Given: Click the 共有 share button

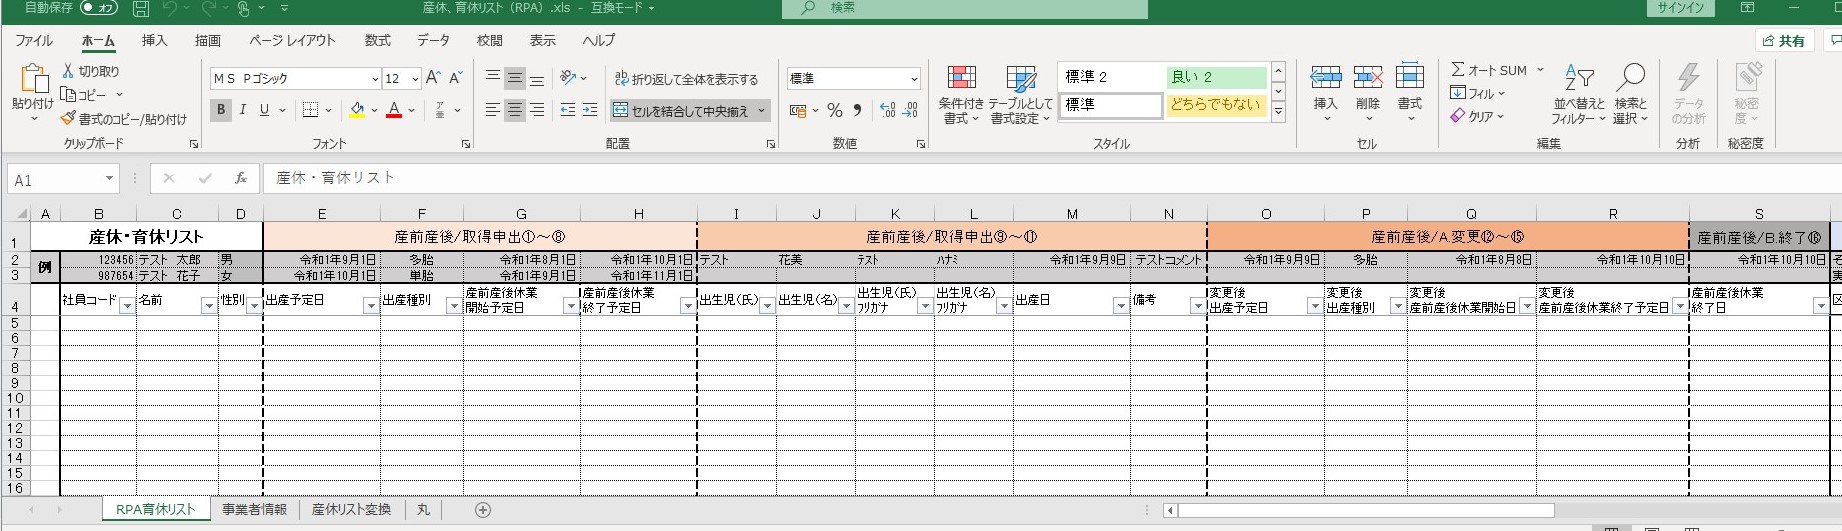Looking at the screenshot, I should pos(1783,41).
